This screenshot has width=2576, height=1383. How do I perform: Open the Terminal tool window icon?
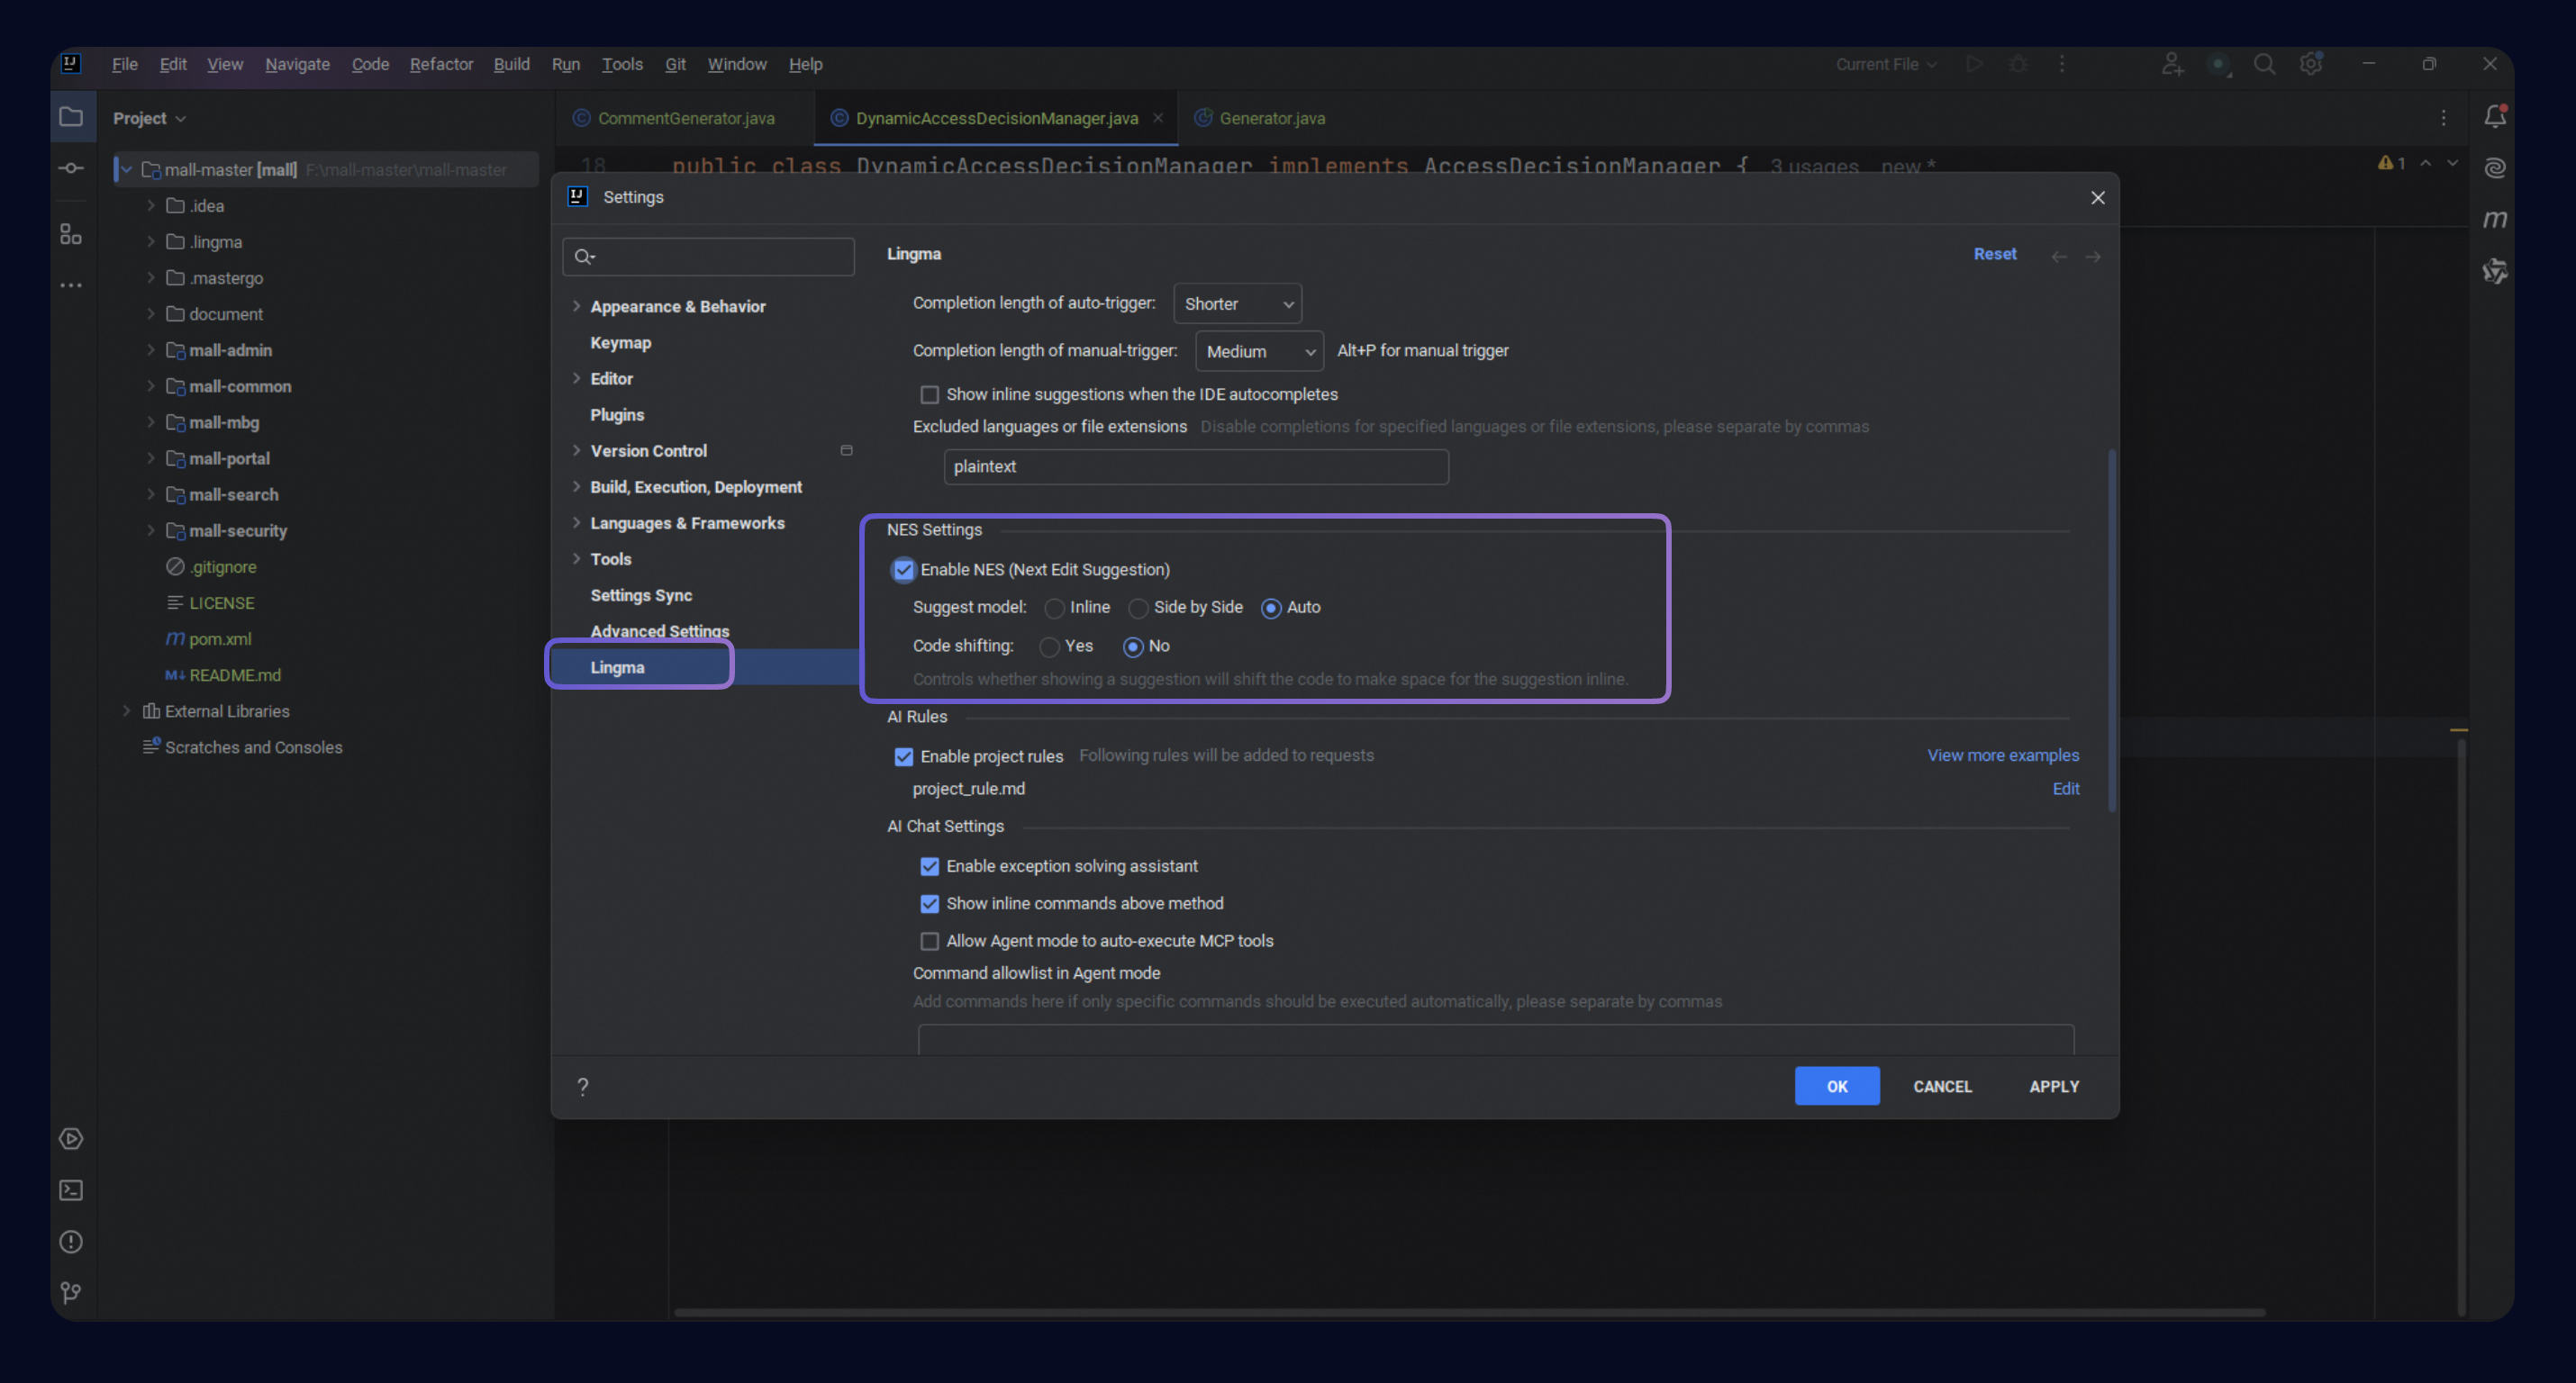[x=71, y=1190]
